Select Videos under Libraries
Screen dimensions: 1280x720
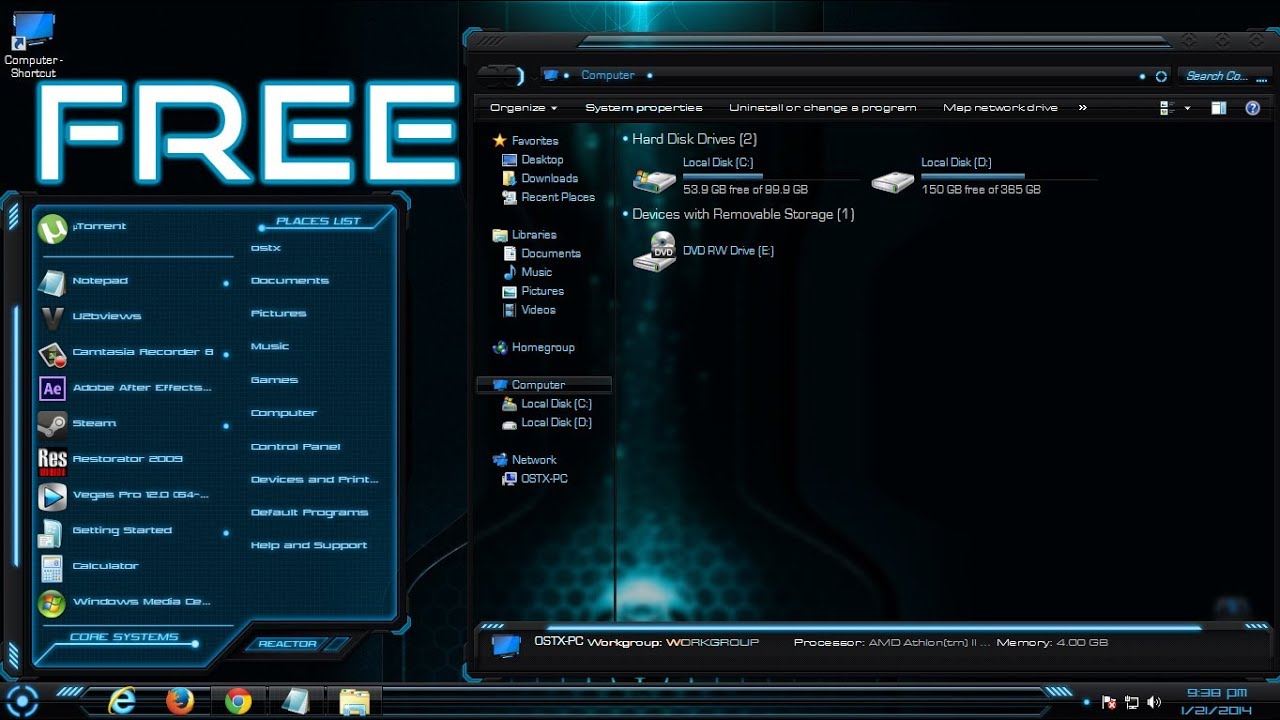(x=528, y=310)
